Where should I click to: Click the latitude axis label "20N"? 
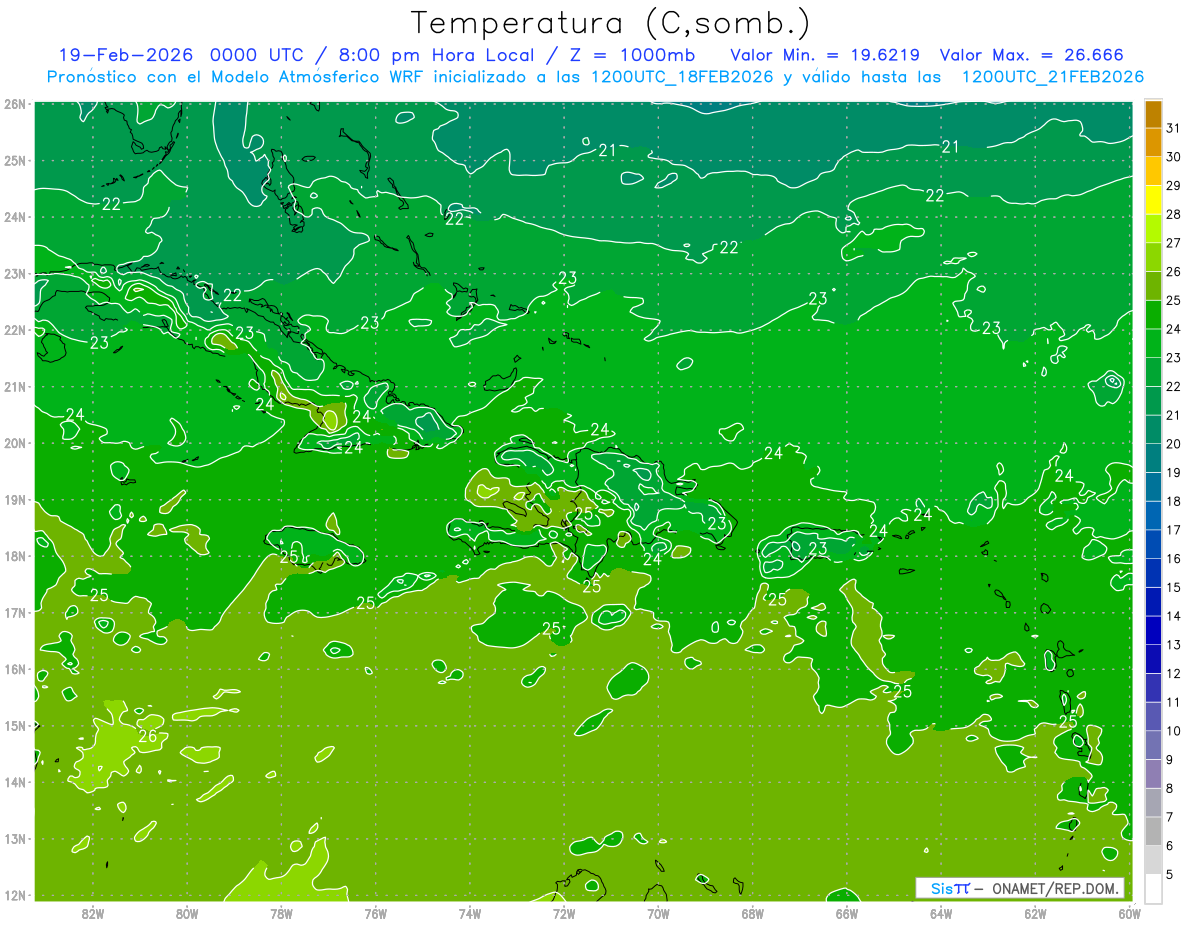15,443
